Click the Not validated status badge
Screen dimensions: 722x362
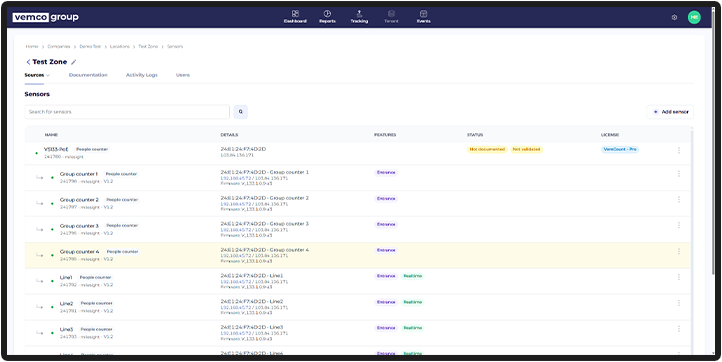click(x=526, y=150)
